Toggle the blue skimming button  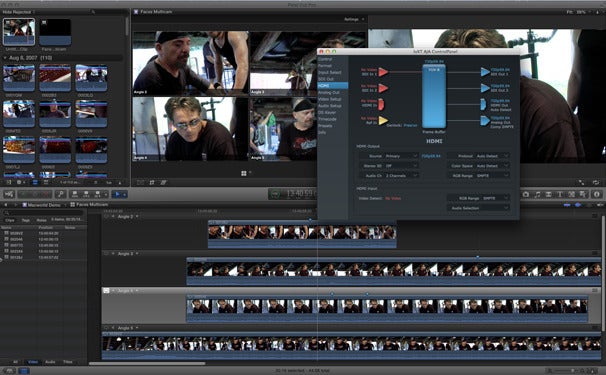(567, 205)
